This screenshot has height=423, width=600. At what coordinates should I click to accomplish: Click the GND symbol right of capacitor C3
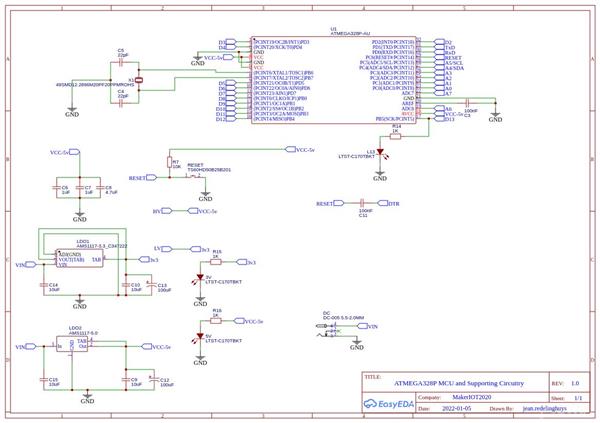point(495,117)
